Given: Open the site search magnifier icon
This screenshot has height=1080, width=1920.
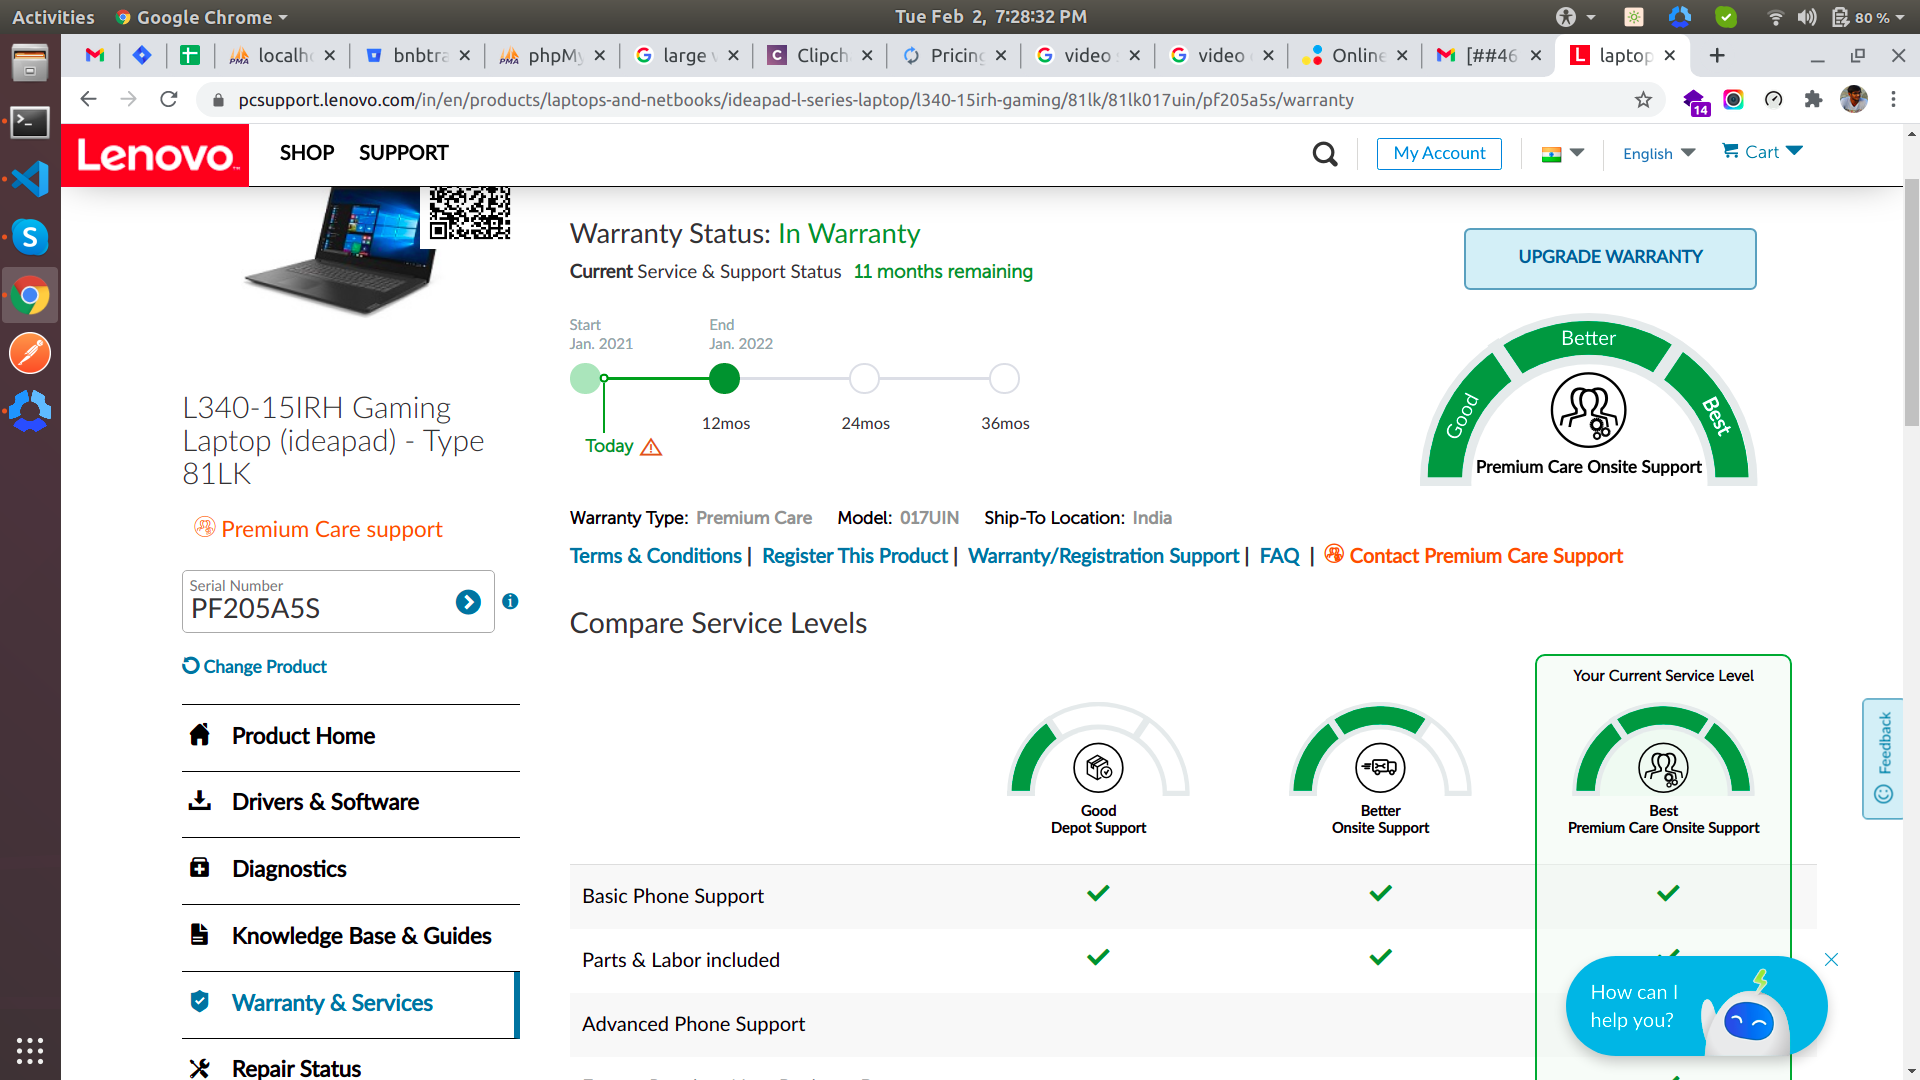Looking at the screenshot, I should click(1324, 154).
